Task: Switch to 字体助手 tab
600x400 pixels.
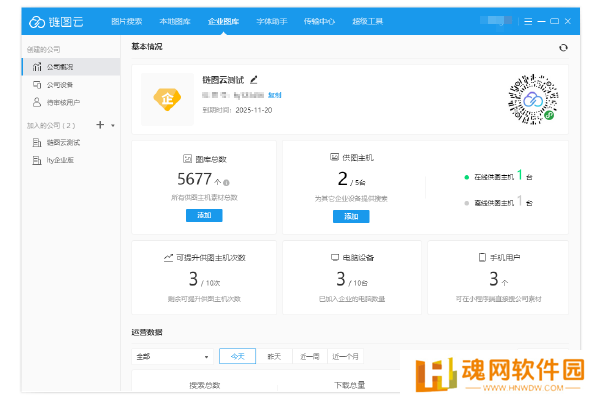Action: (272, 21)
